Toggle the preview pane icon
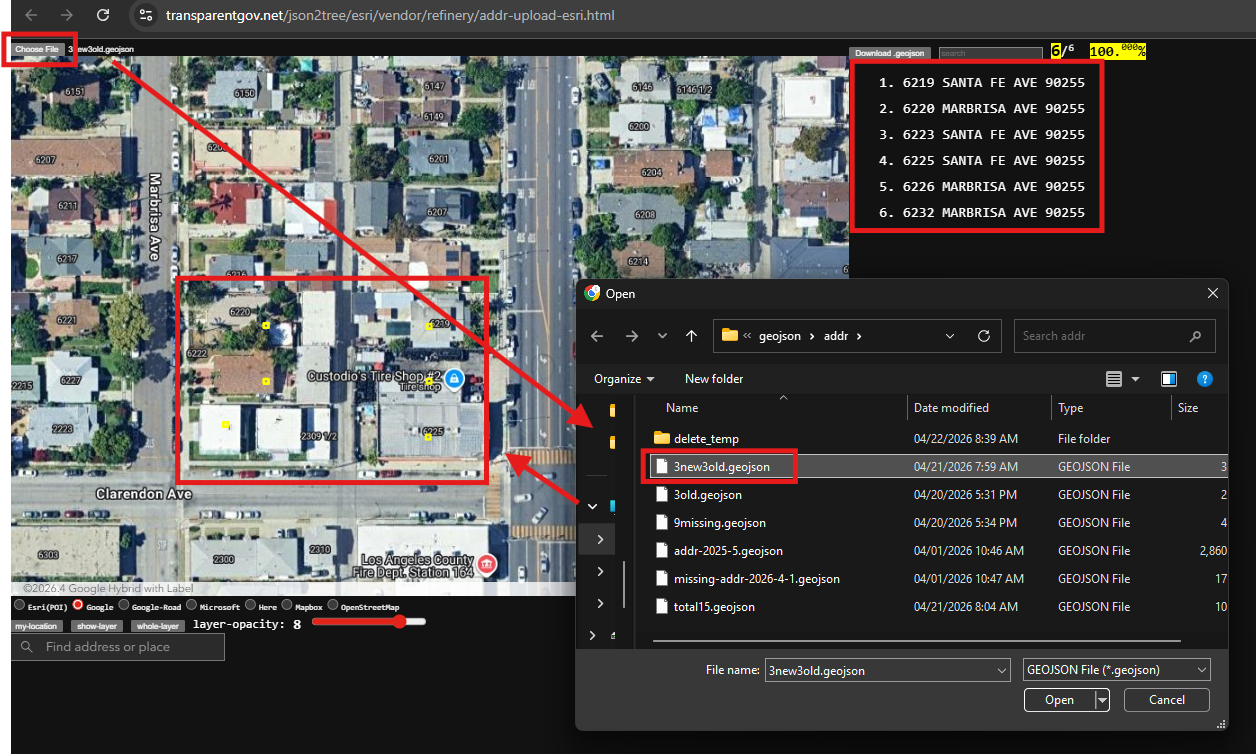1256x754 pixels. 1168,379
